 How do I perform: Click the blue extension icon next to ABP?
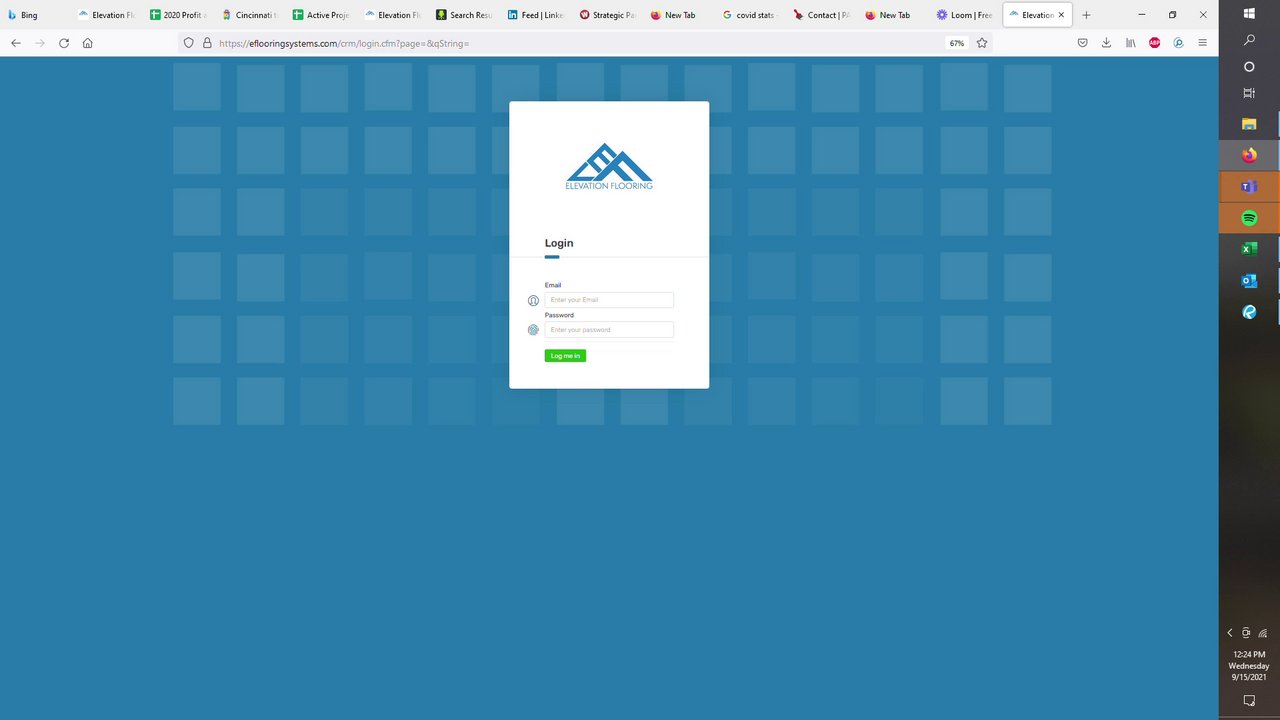pos(1178,43)
